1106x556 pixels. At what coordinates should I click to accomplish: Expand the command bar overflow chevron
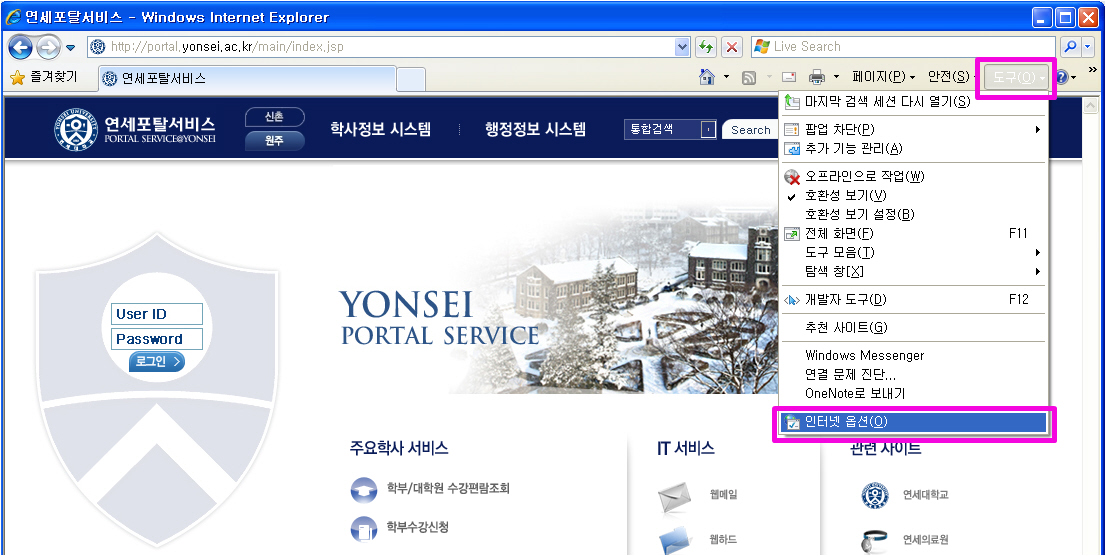[1093, 70]
